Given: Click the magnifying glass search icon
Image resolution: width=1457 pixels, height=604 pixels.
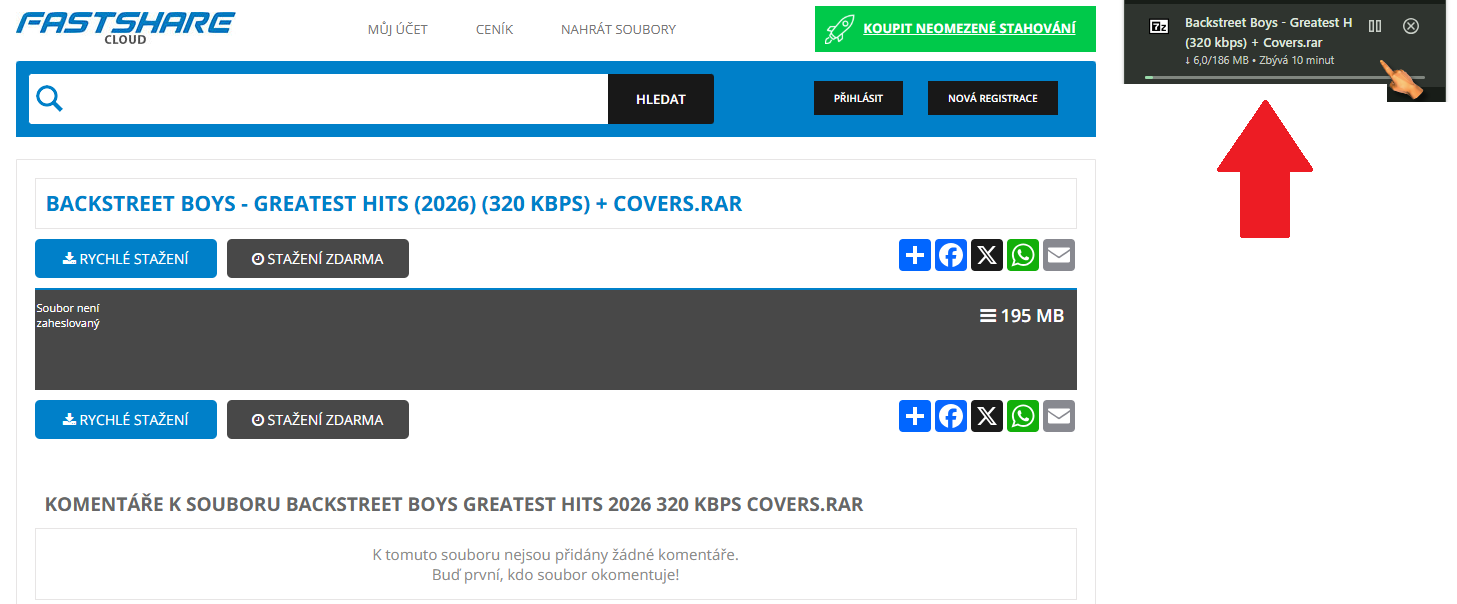Looking at the screenshot, I should coord(50,98).
